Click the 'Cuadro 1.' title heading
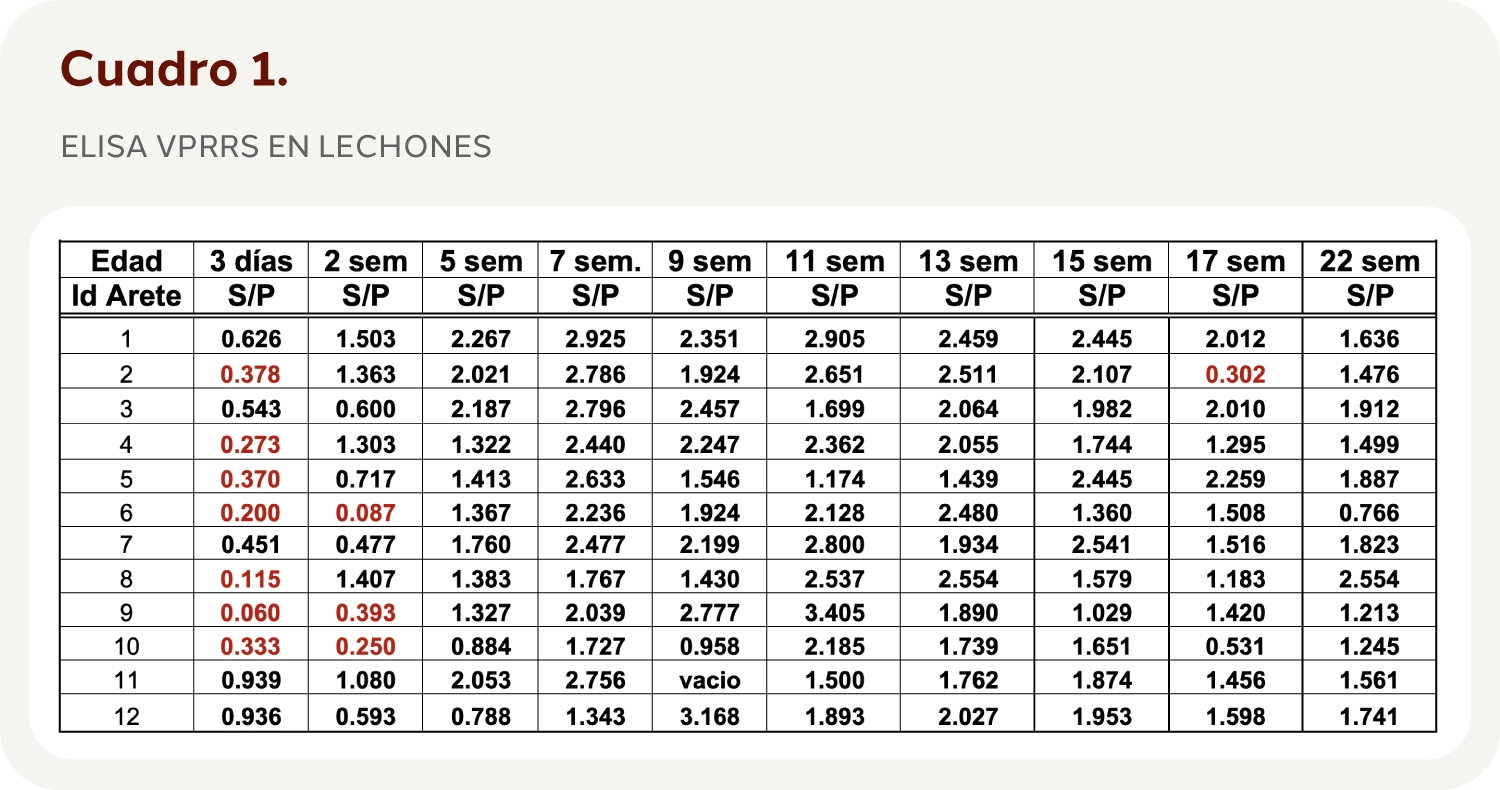1500x790 pixels. pos(175,68)
